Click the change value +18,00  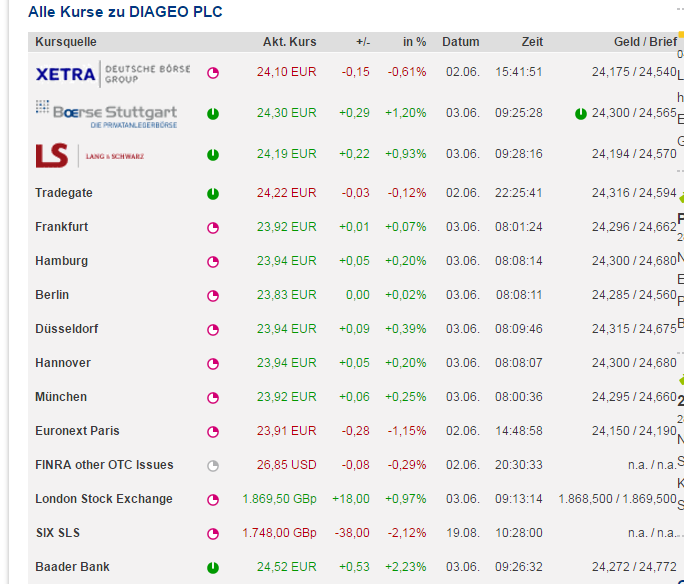tap(351, 499)
